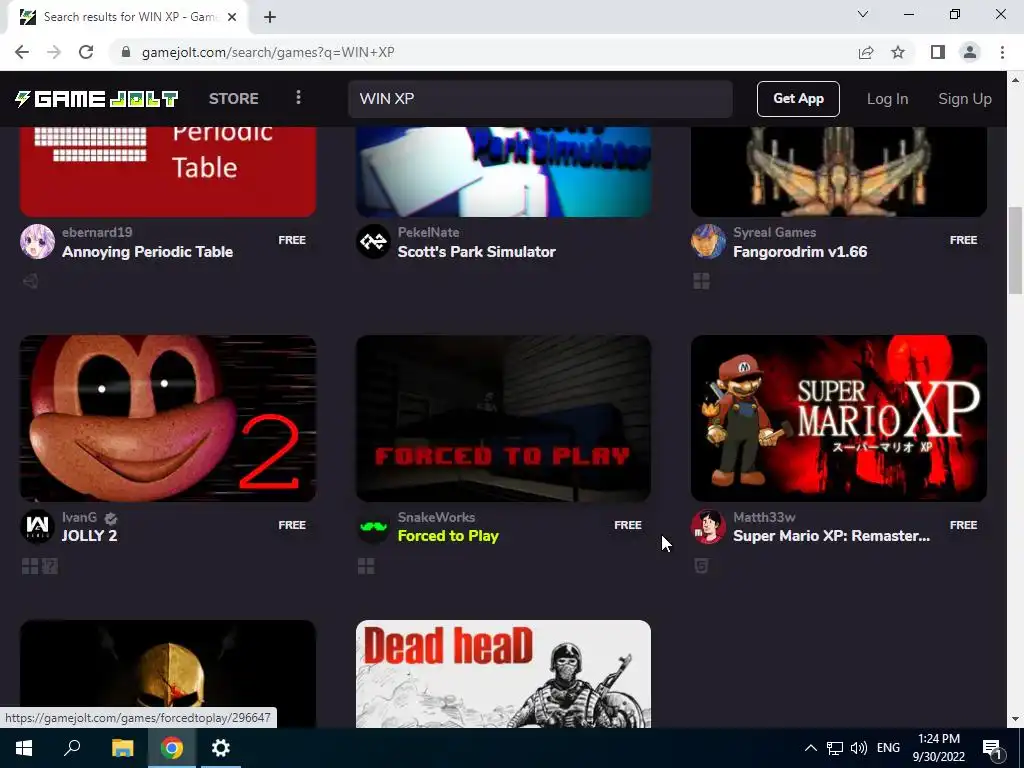Screen dimensions: 1024x768
Task: Click the HTML5 icon under Super Mario XP
Action: [701, 566]
